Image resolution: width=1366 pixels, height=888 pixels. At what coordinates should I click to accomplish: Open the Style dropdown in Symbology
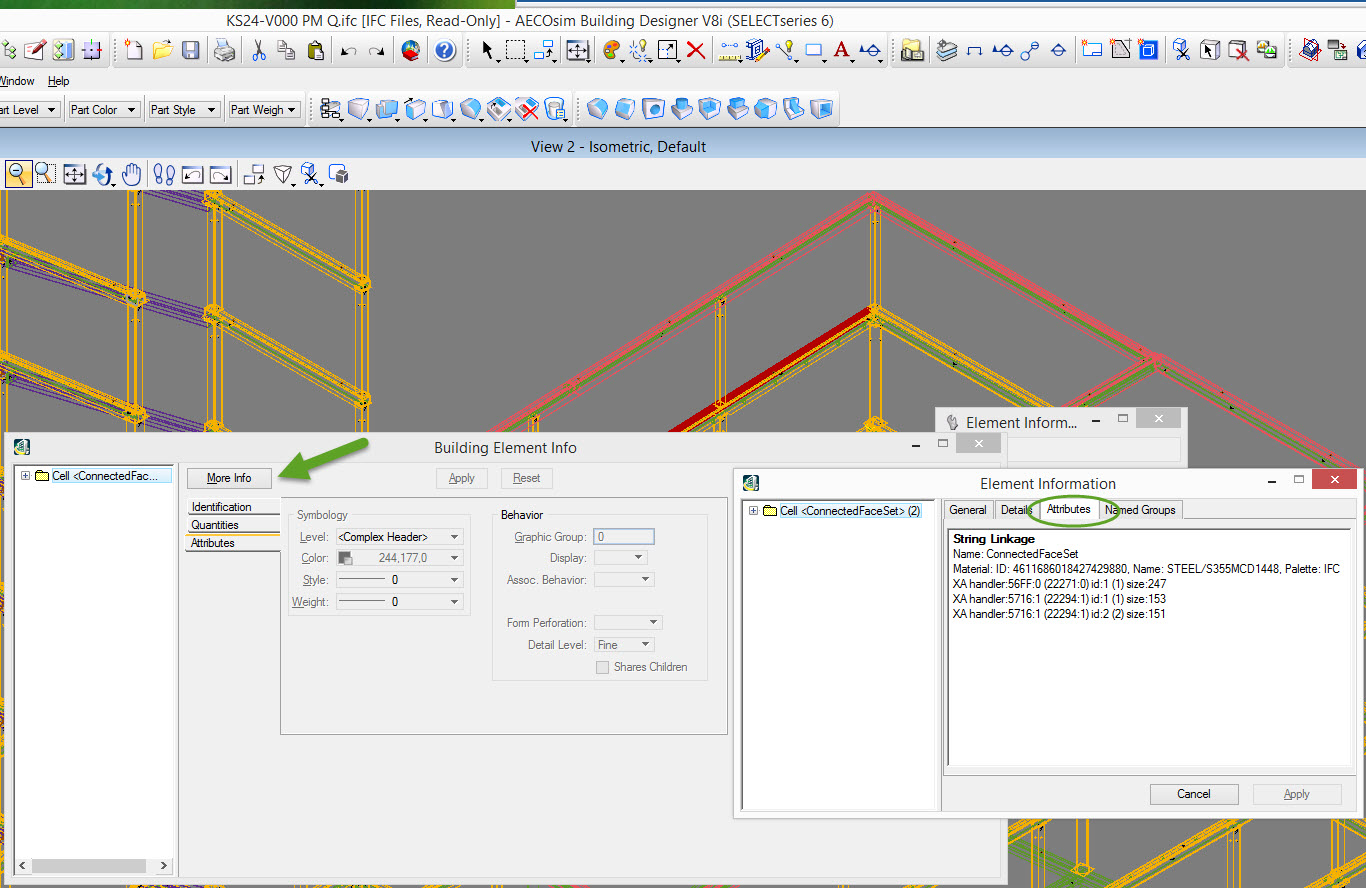click(x=399, y=580)
